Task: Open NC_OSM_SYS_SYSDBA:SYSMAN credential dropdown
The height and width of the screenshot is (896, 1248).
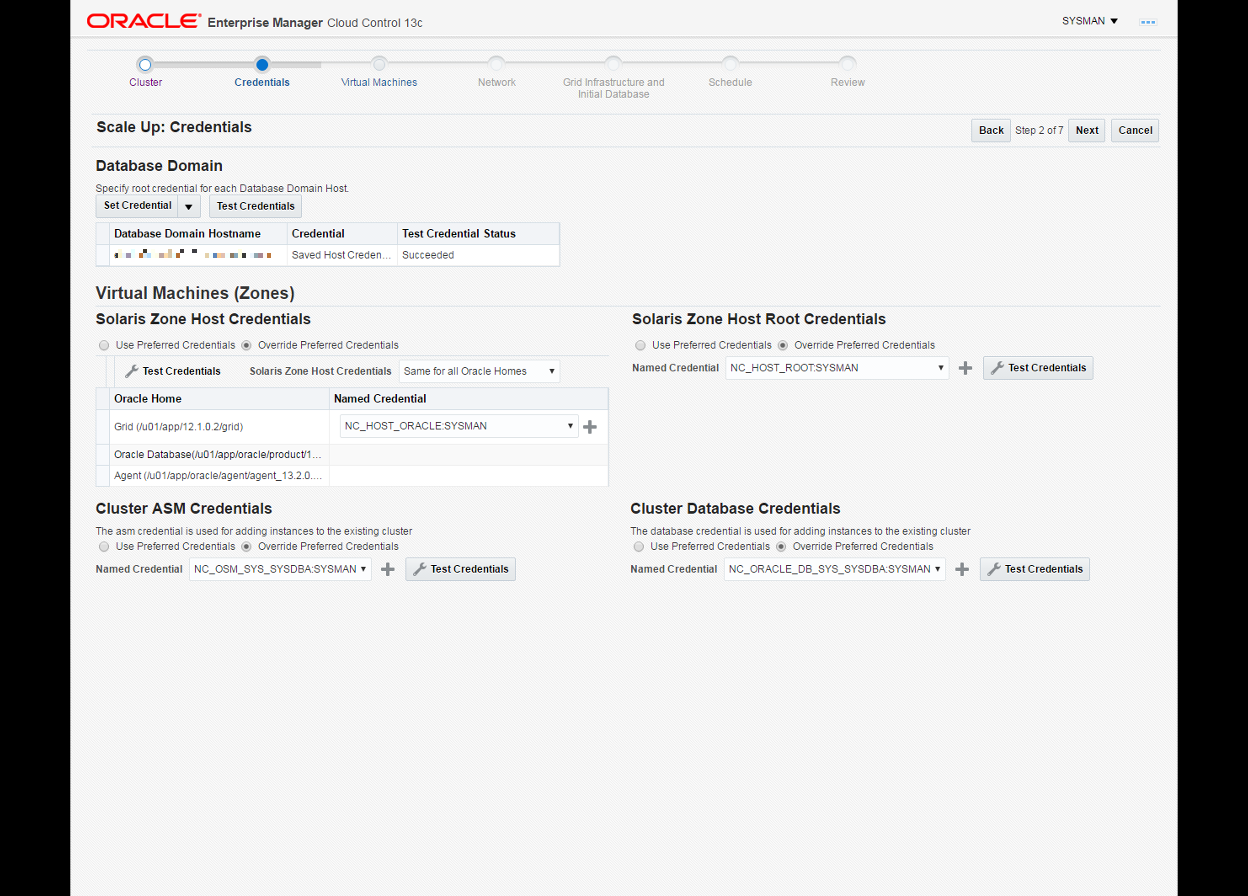Action: click(280, 569)
